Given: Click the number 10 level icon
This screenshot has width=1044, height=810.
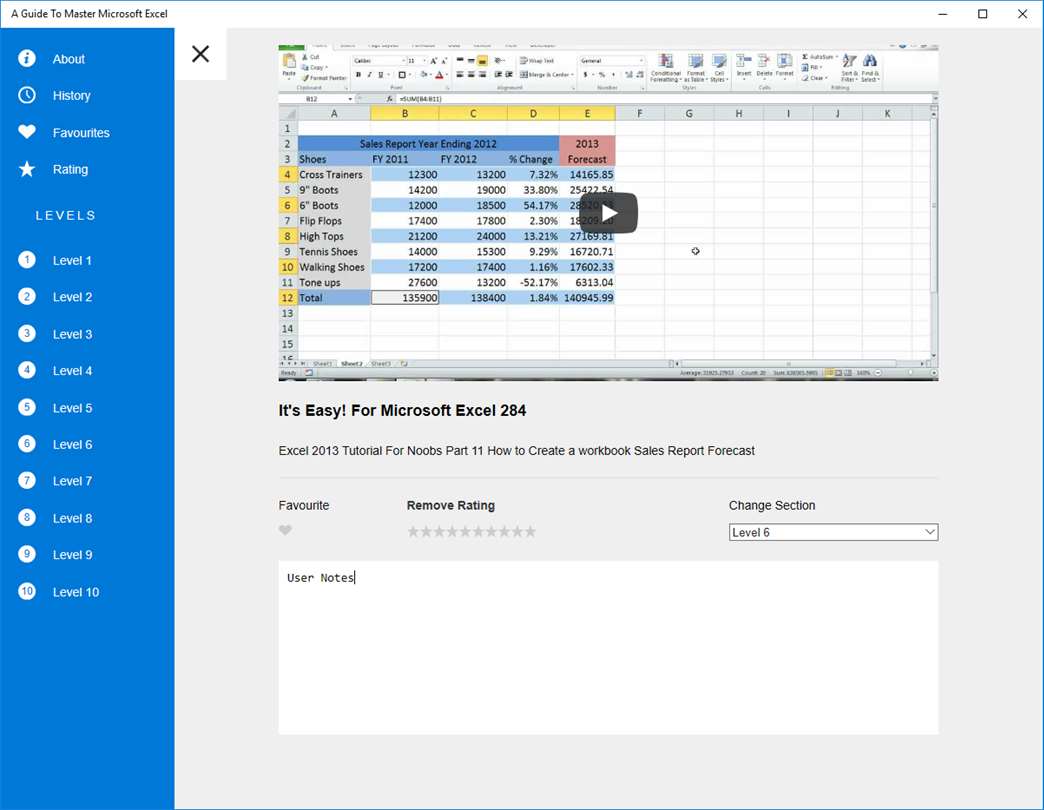Looking at the screenshot, I should [27, 591].
